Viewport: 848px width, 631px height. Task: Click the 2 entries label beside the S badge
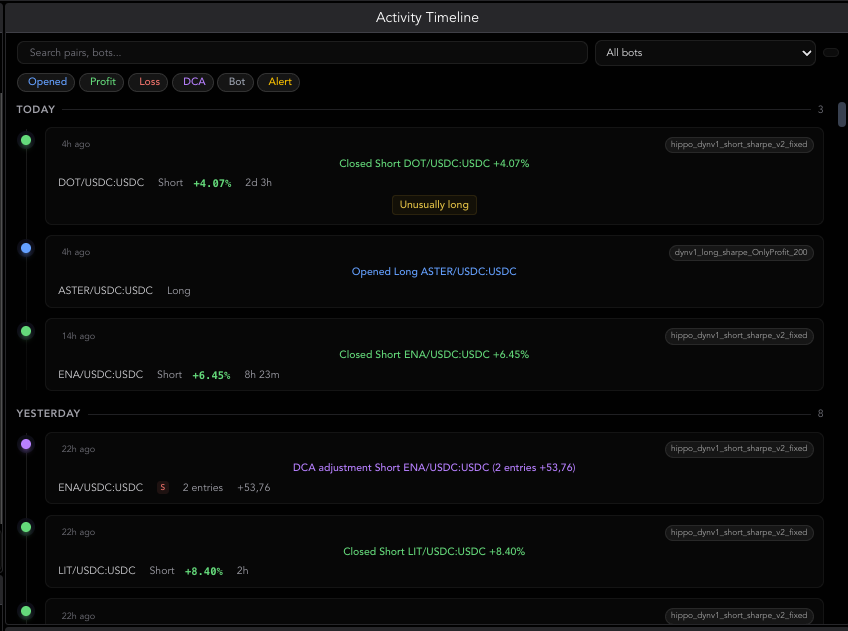(x=203, y=488)
